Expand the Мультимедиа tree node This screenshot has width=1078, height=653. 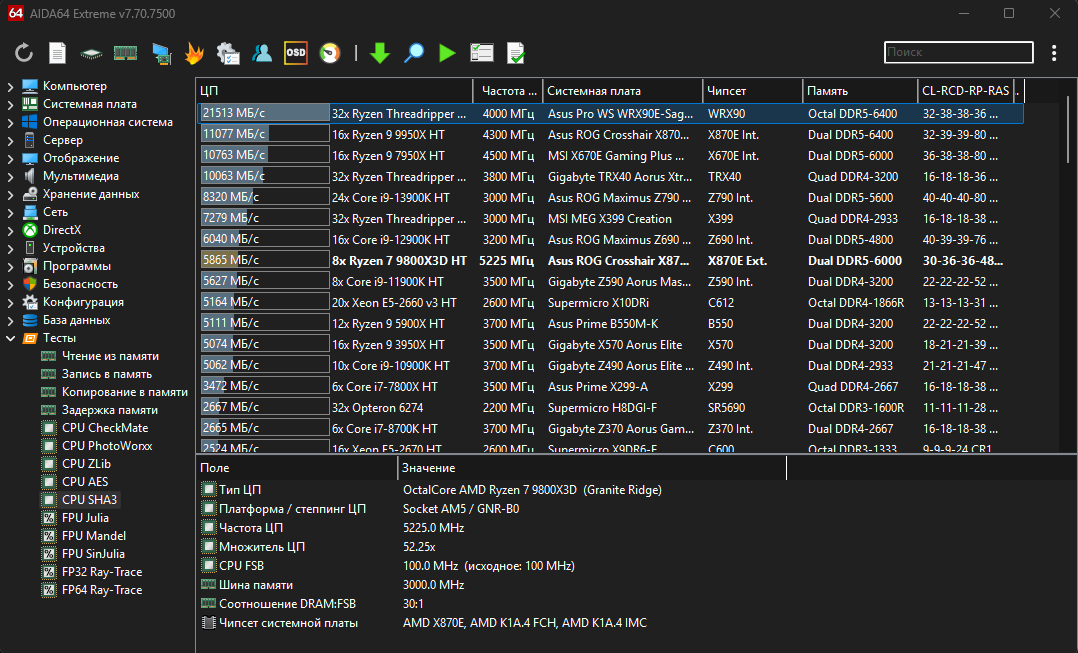10,177
